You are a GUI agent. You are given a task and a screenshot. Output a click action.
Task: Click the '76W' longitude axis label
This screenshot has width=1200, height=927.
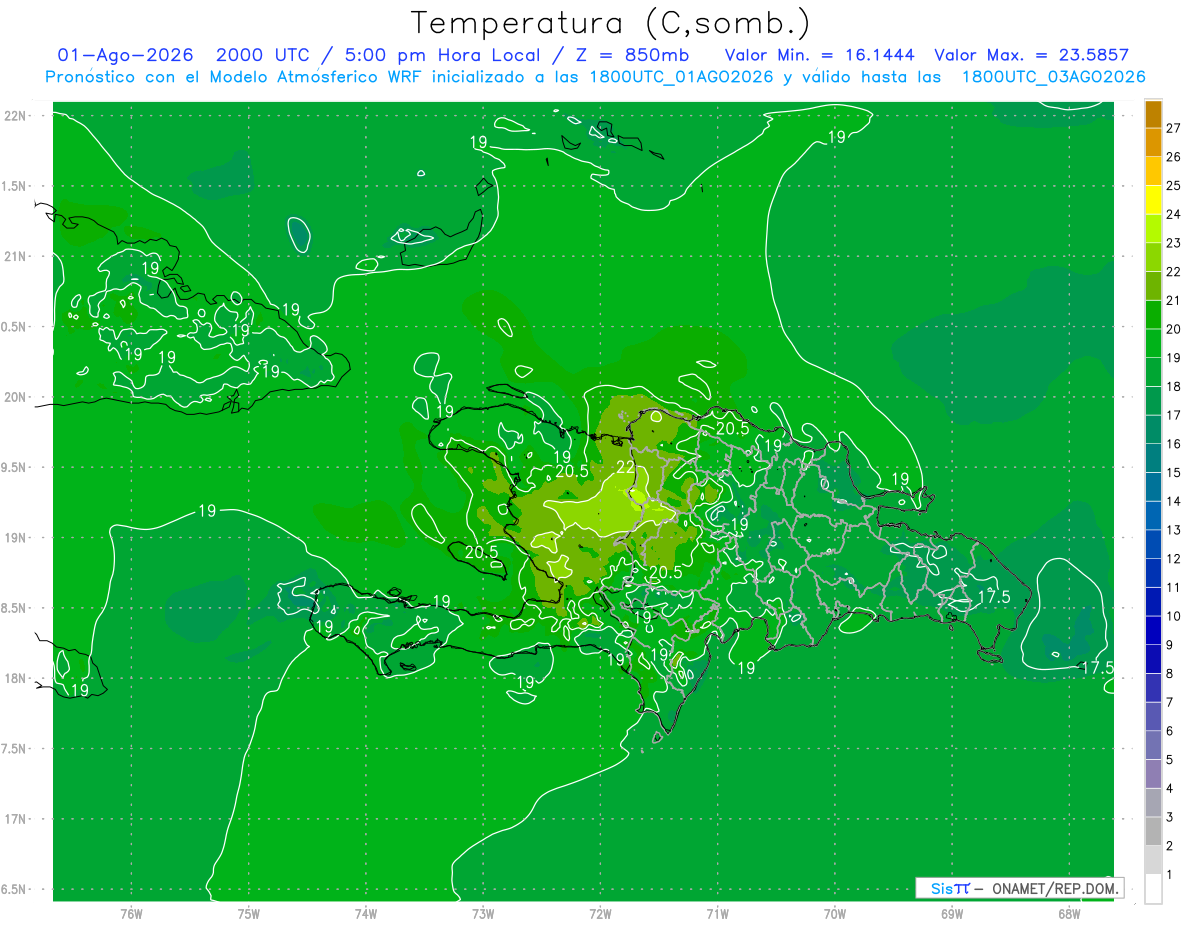click(131, 914)
